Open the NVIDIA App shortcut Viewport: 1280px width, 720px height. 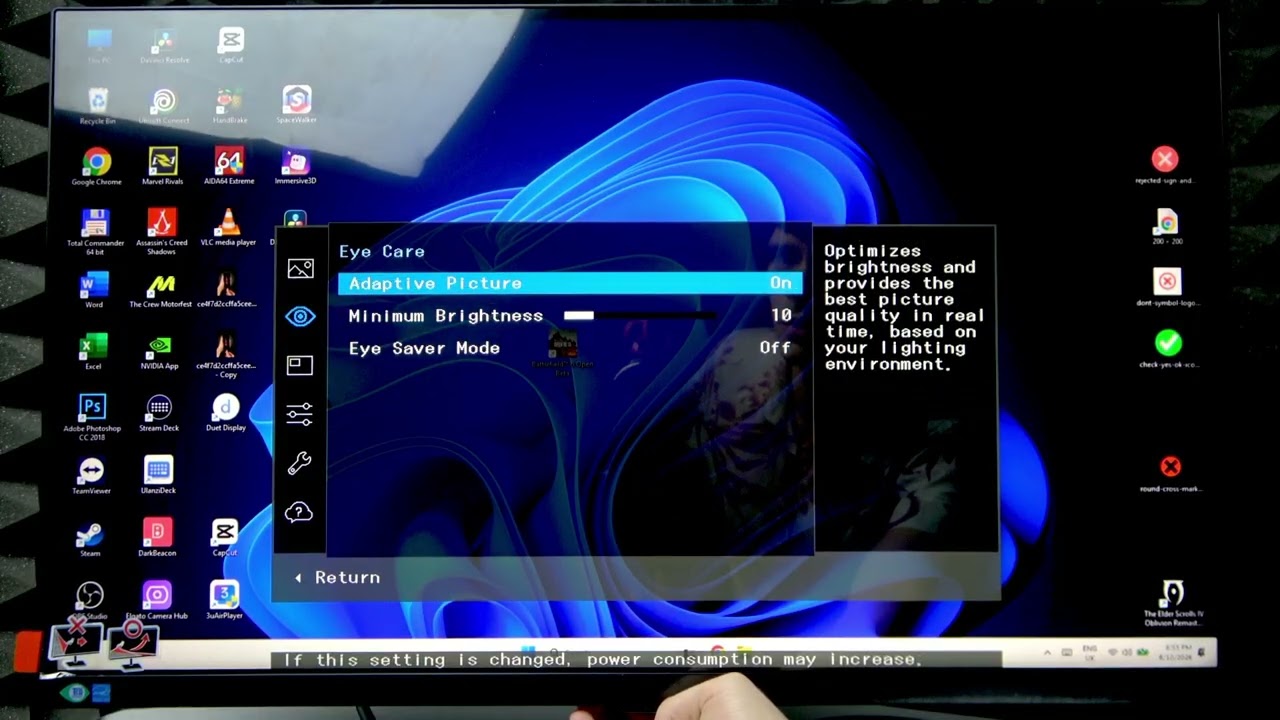159,353
